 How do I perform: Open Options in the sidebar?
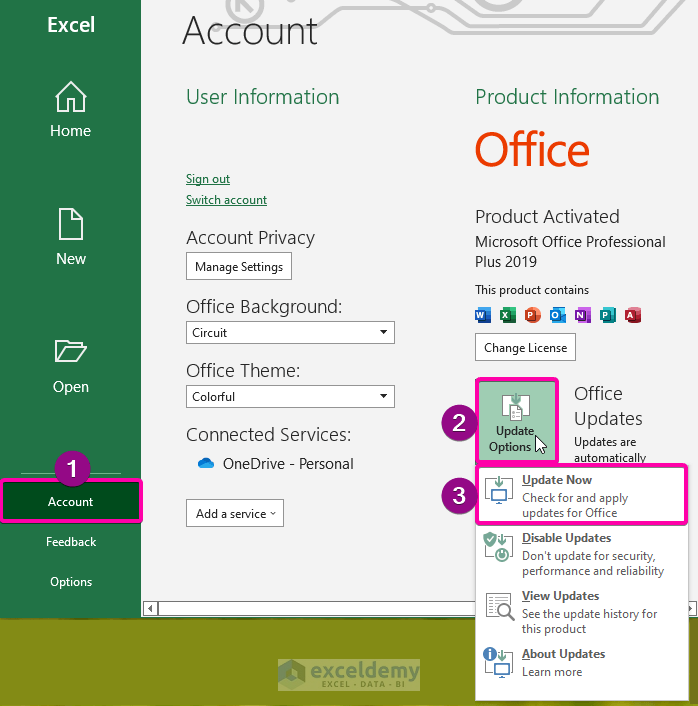click(71, 582)
